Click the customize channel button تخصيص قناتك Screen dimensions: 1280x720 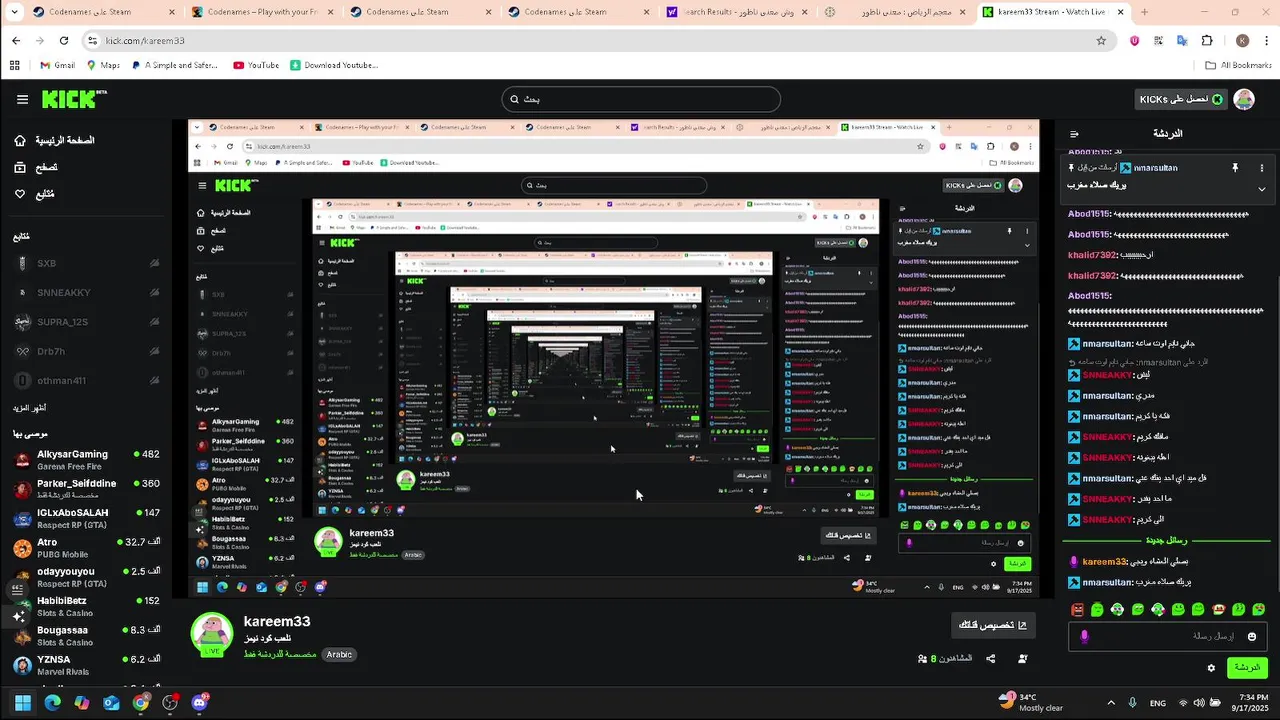(x=993, y=625)
